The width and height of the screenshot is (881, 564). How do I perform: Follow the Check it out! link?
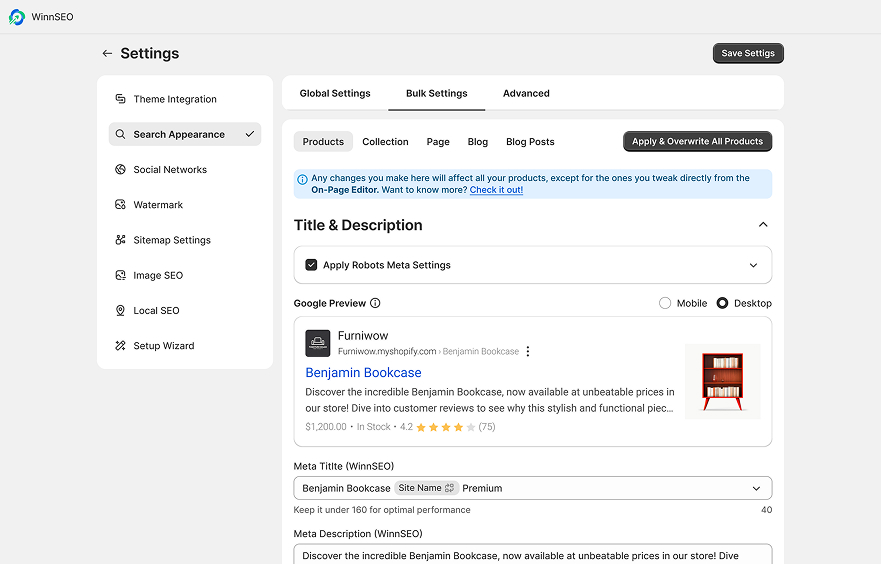(496, 190)
